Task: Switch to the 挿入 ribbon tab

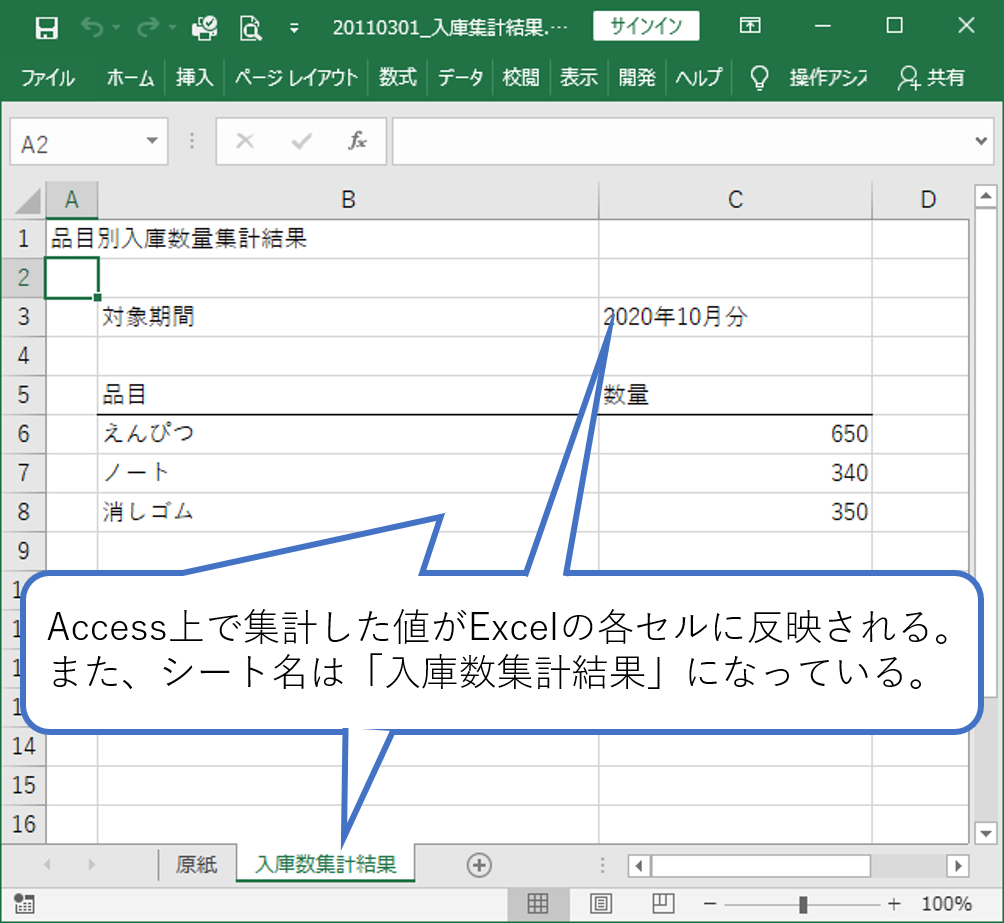Action: tap(195, 78)
